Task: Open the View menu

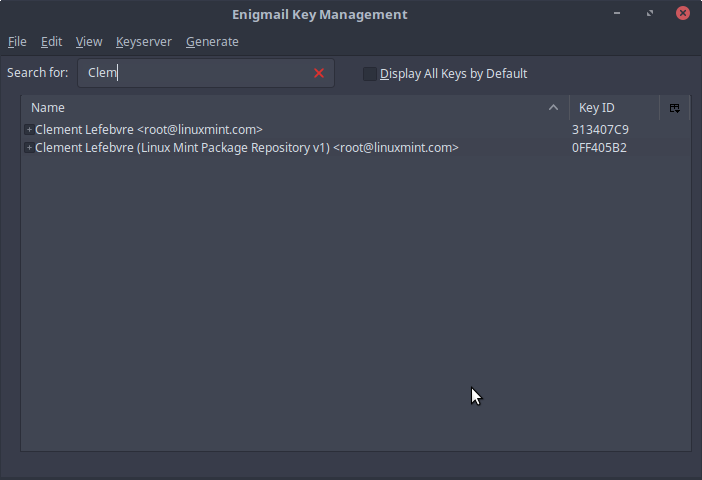Action: coord(89,42)
